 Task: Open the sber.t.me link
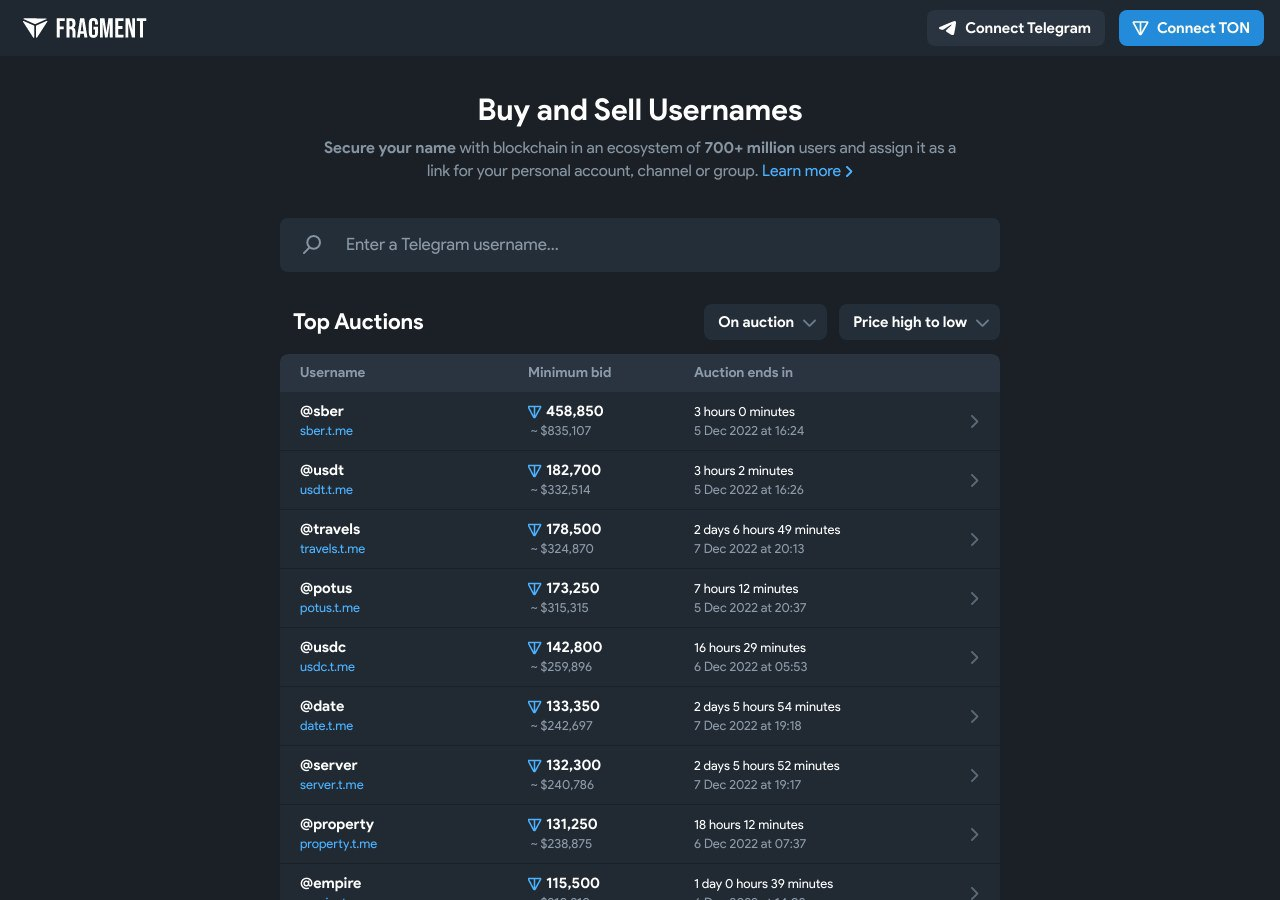(x=326, y=431)
